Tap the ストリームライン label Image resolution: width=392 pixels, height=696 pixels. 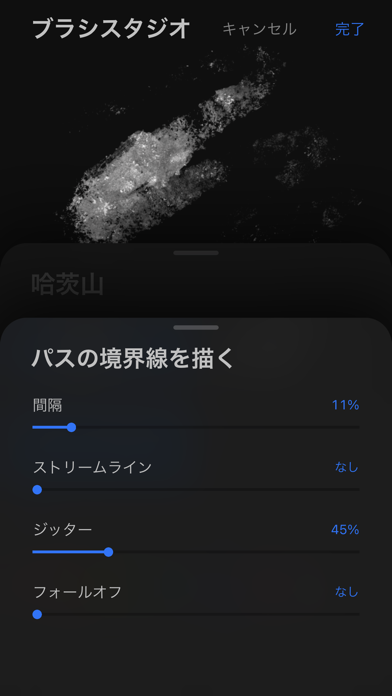[x=93, y=467]
